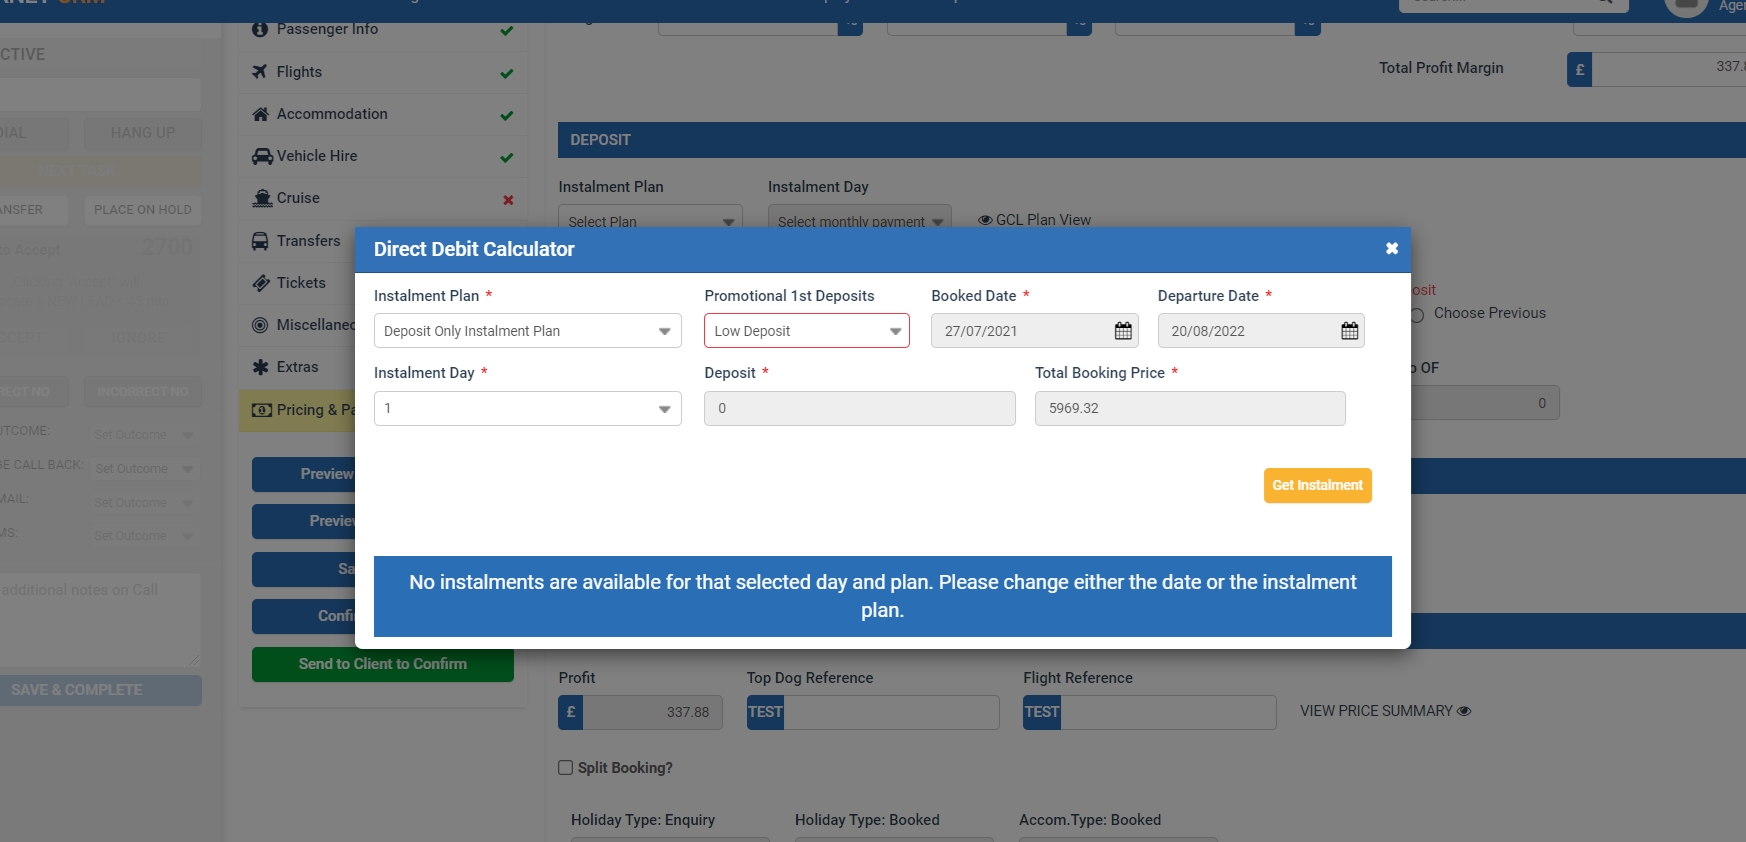Open the Booked Date calendar icon
Viewport: 1746px width, 842px height.
(1123, 331)
